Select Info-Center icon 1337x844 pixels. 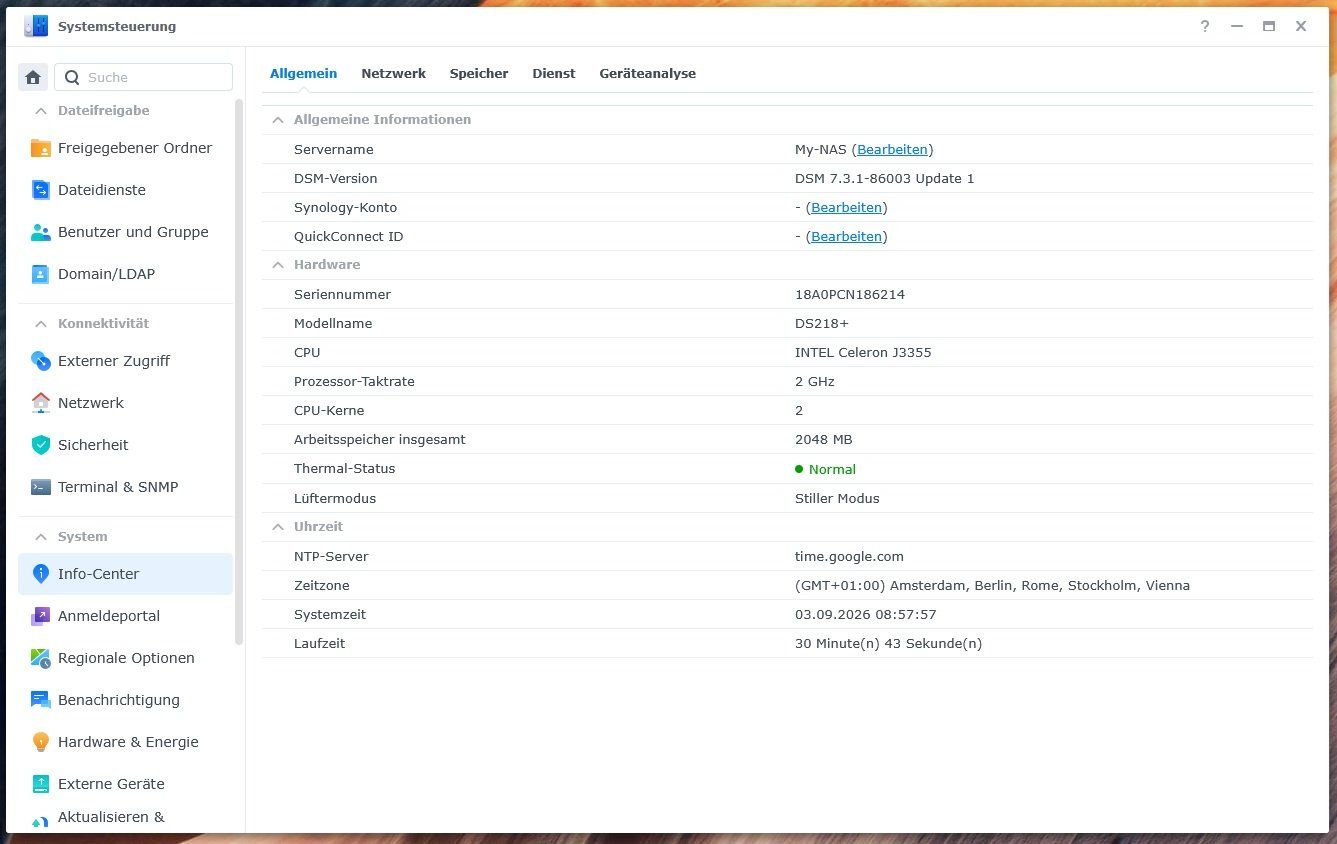(41, 574)
